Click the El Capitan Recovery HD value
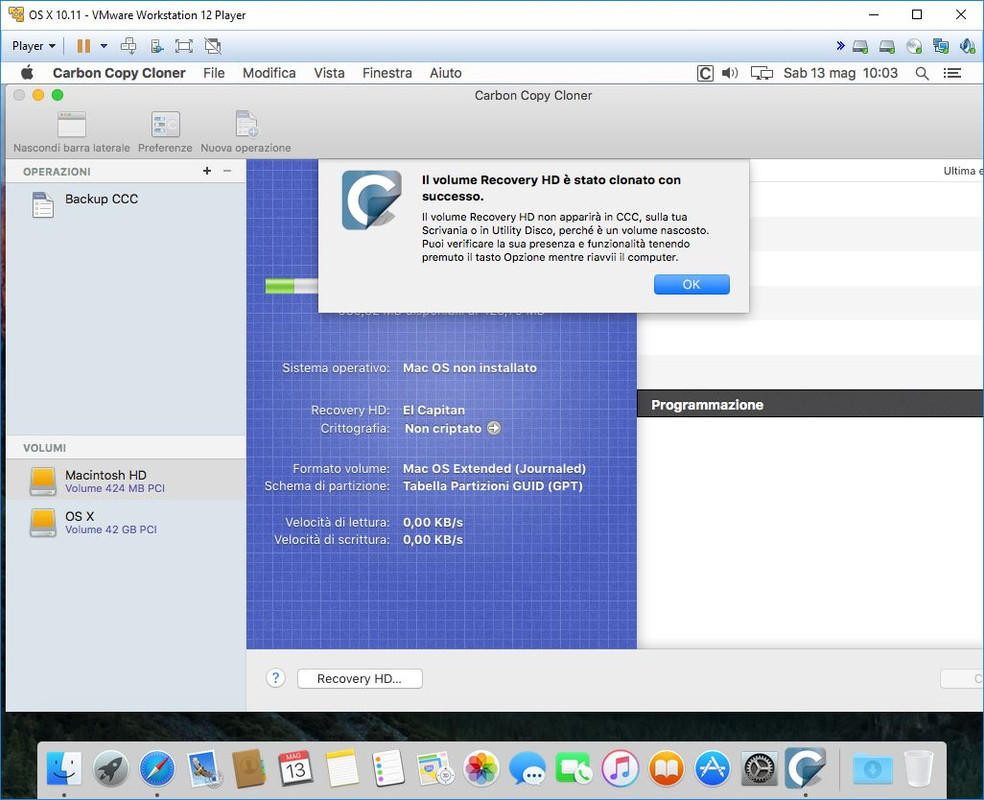The image size is (984, 800). tap(434, 410)
